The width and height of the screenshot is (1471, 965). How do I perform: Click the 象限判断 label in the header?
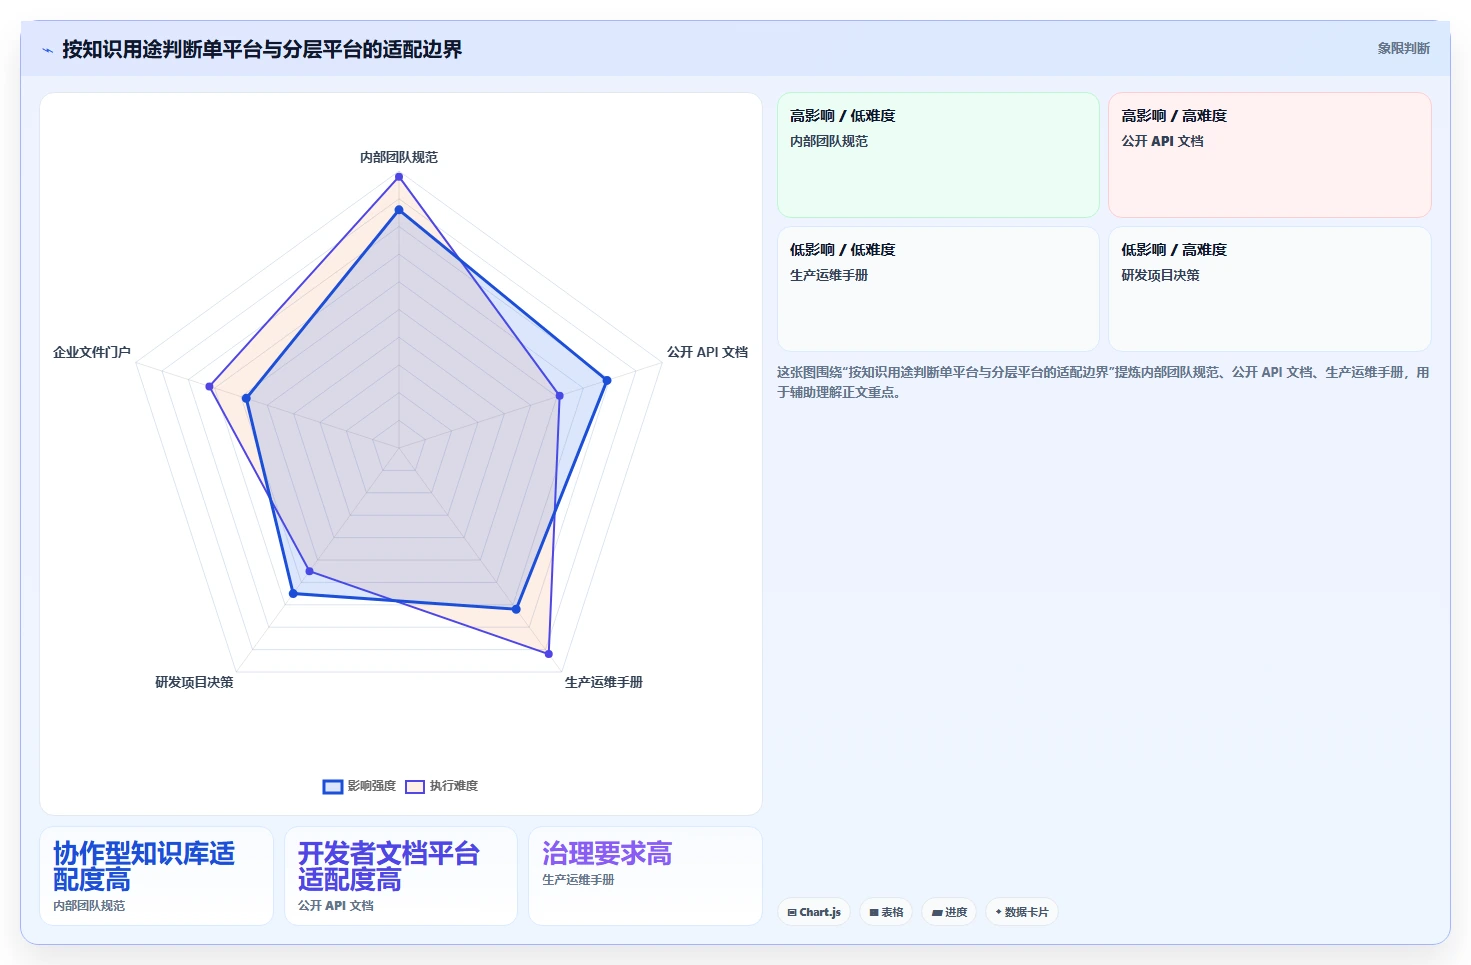pos(1403,48)
